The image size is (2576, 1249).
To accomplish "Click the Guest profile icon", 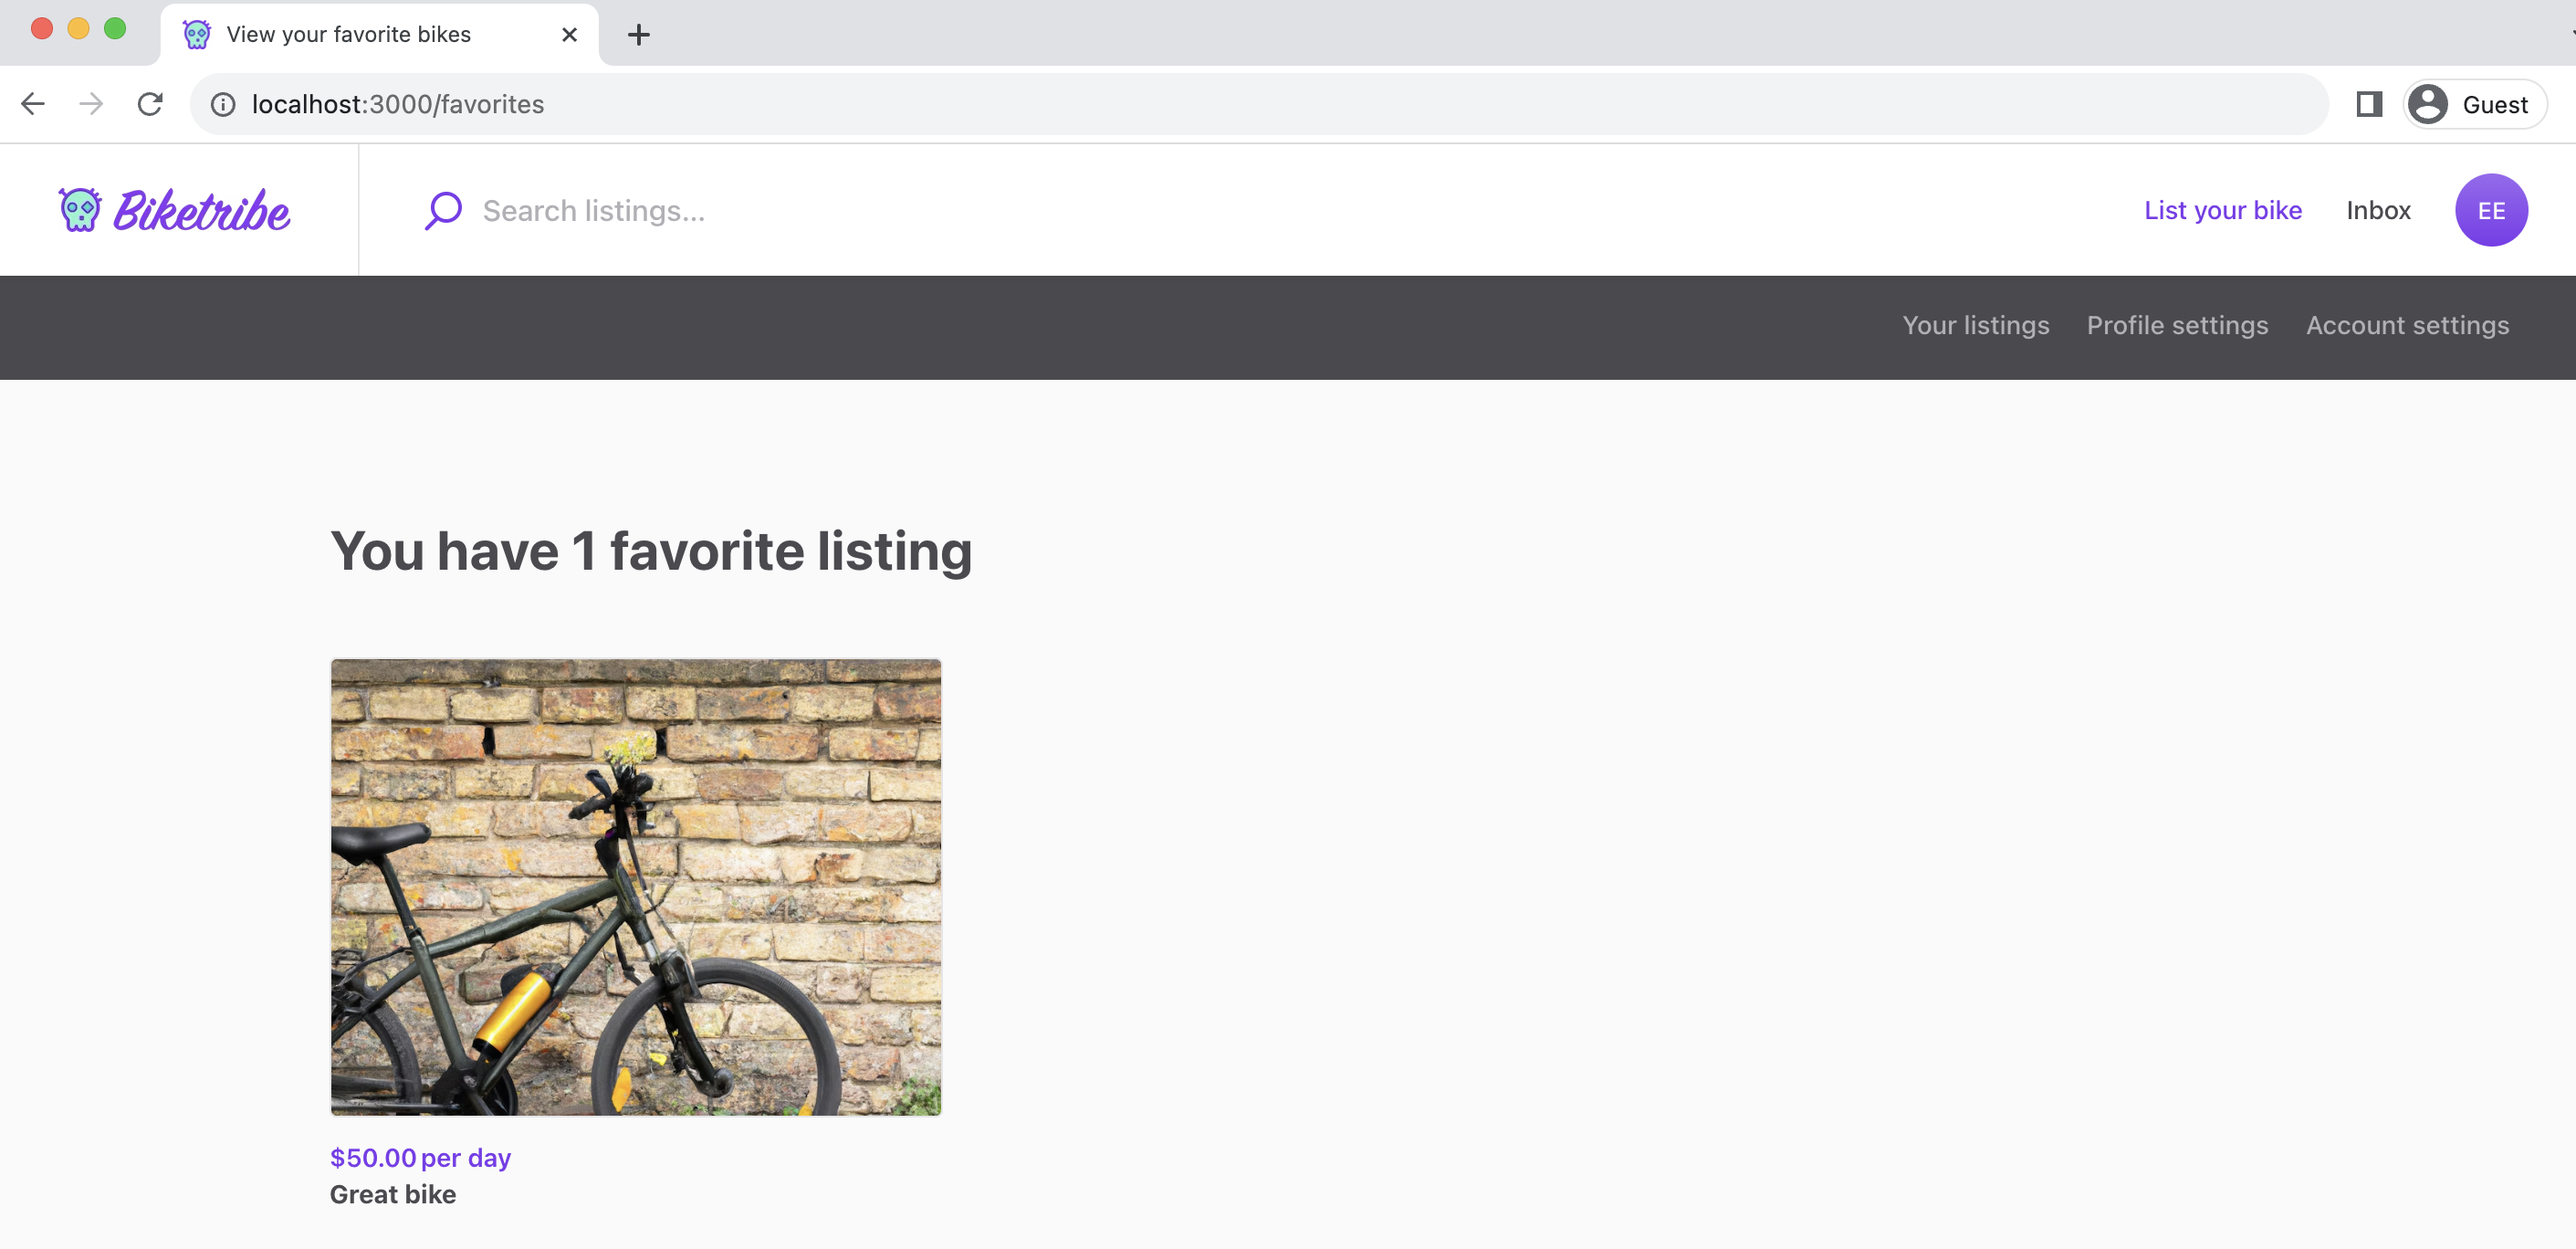I will 2428,103.
